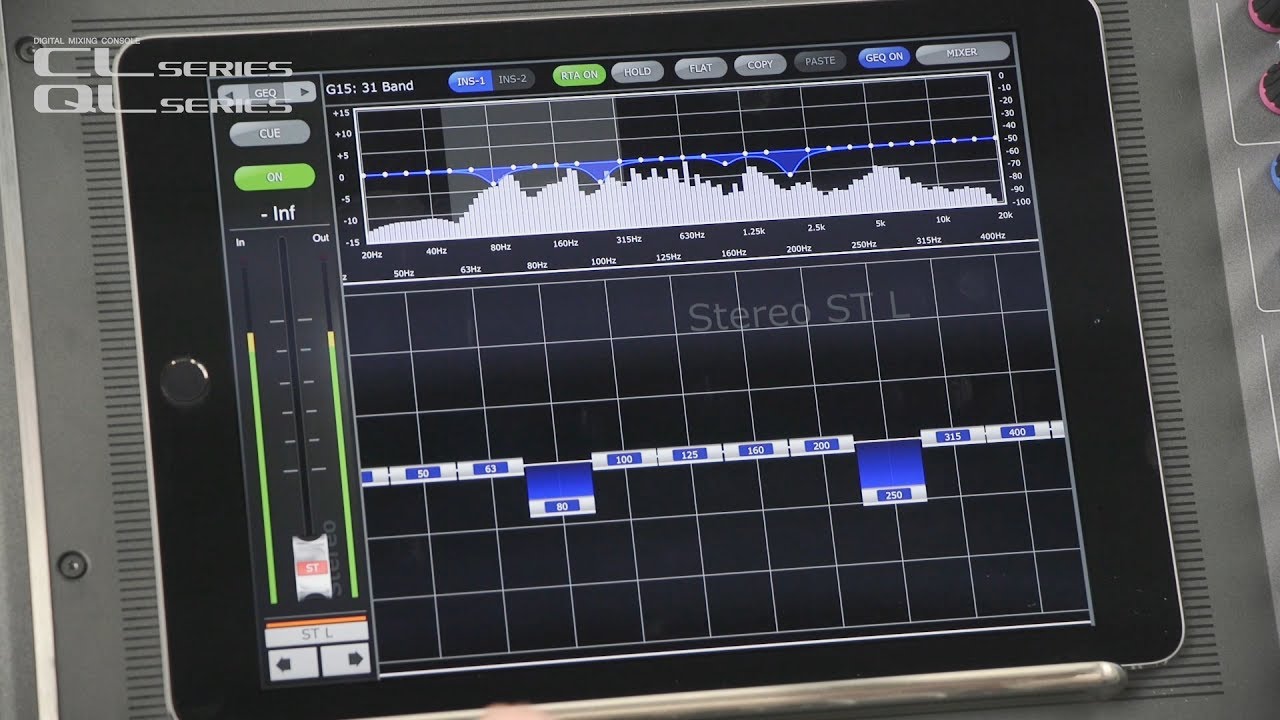The height and width of the screenshot is (720, 1280).
Task: Click the G15: 31 Band title
Action: click(370, 87)
